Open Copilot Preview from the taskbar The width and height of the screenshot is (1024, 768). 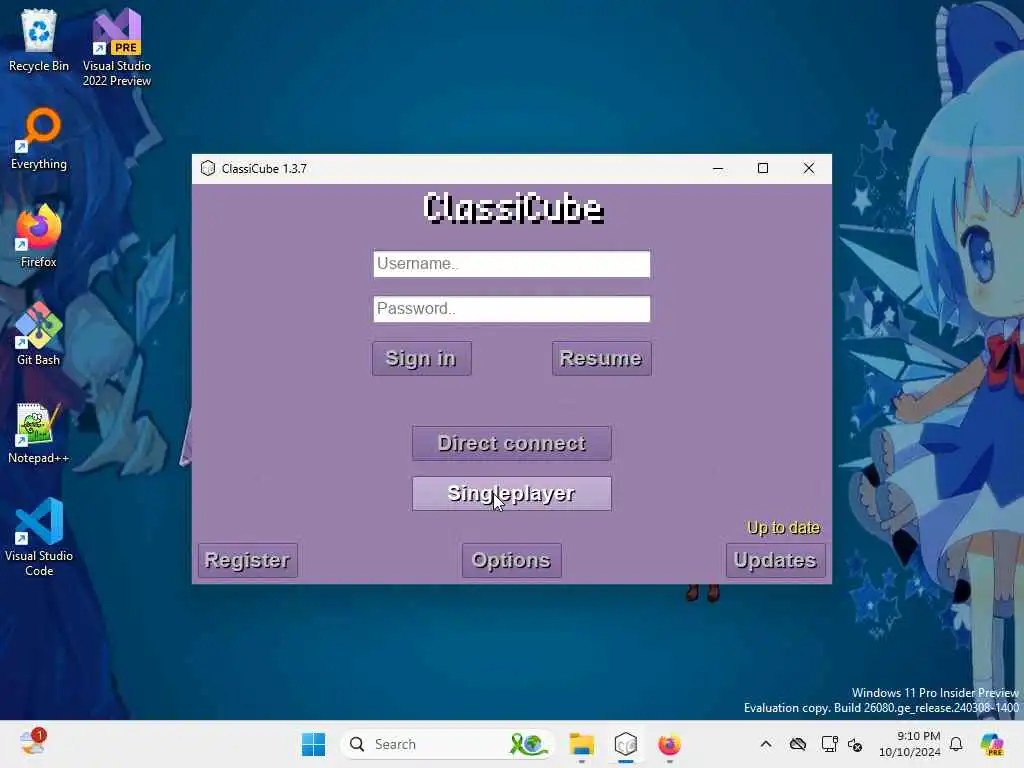pyautogui.click(x=992, y=744)
